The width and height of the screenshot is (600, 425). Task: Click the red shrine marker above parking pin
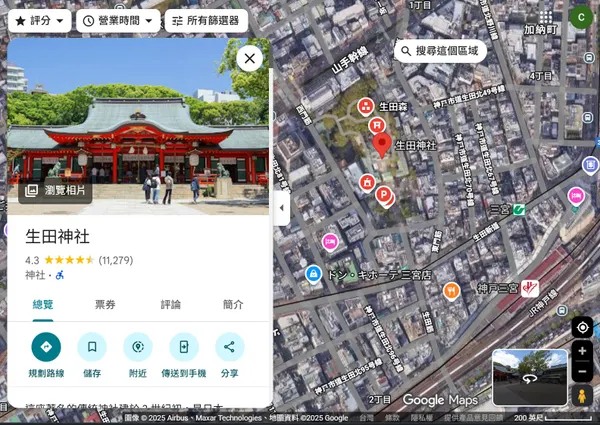point(367,183)
